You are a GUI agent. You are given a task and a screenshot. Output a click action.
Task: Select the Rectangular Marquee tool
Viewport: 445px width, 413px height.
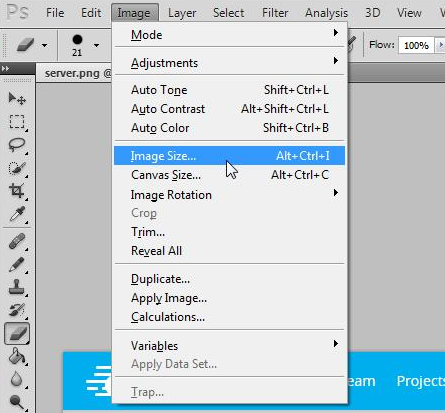(17, 122)
